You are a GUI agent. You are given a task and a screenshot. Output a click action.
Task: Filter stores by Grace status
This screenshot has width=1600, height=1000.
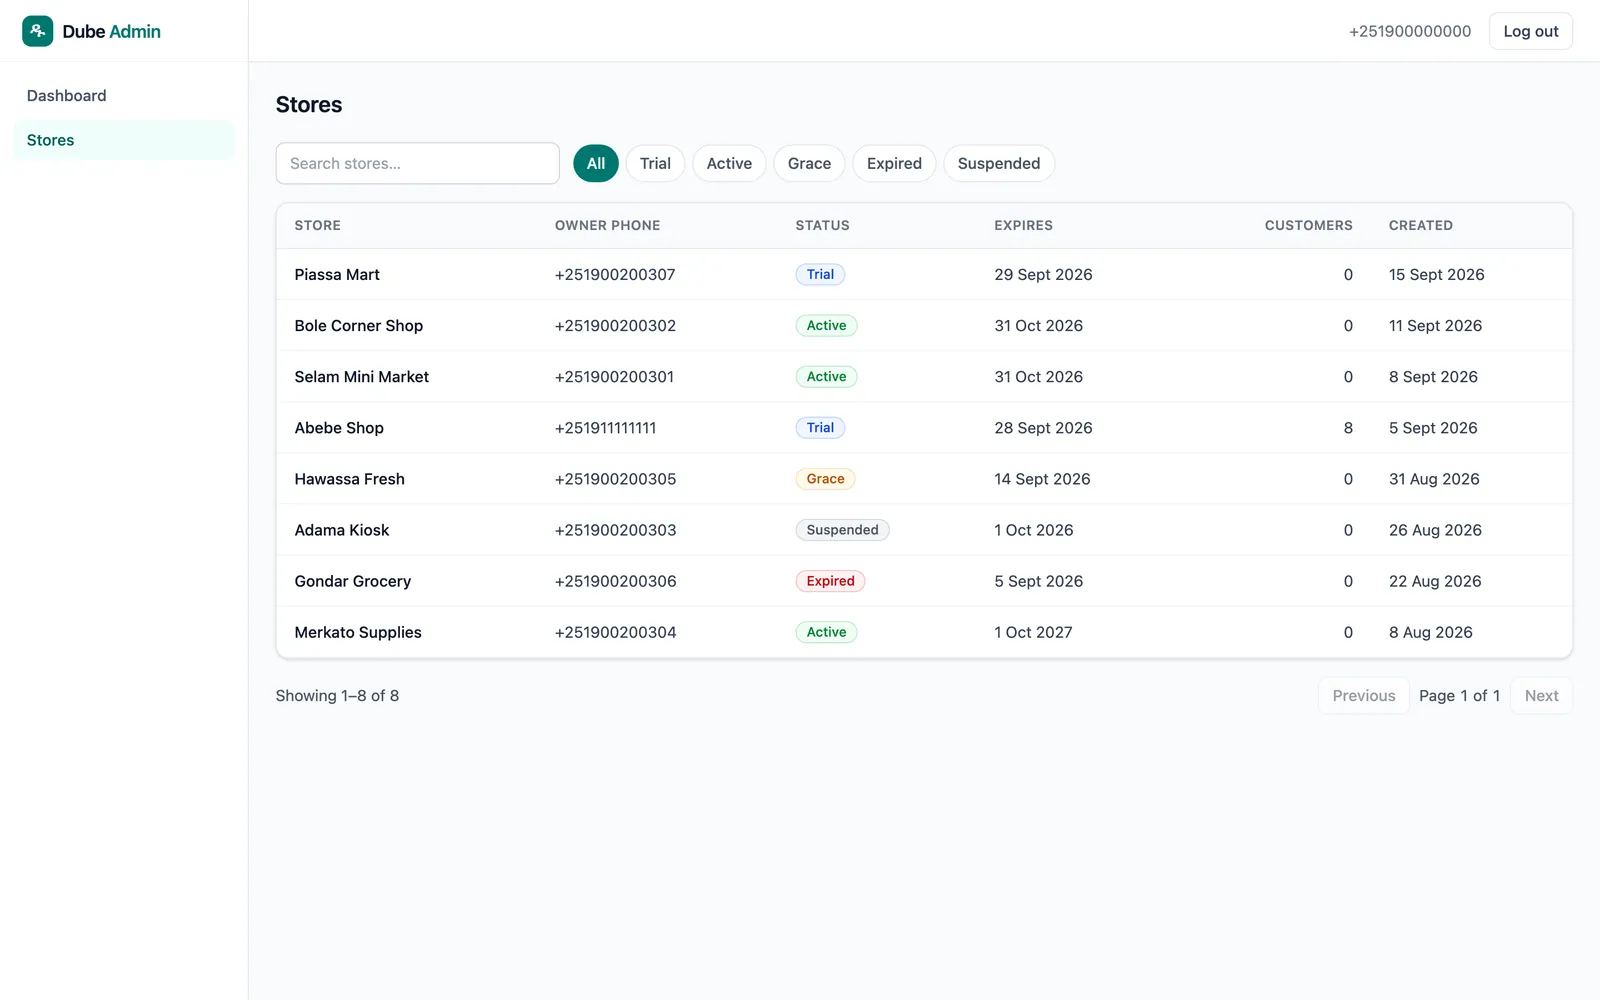tap(809, 163)
